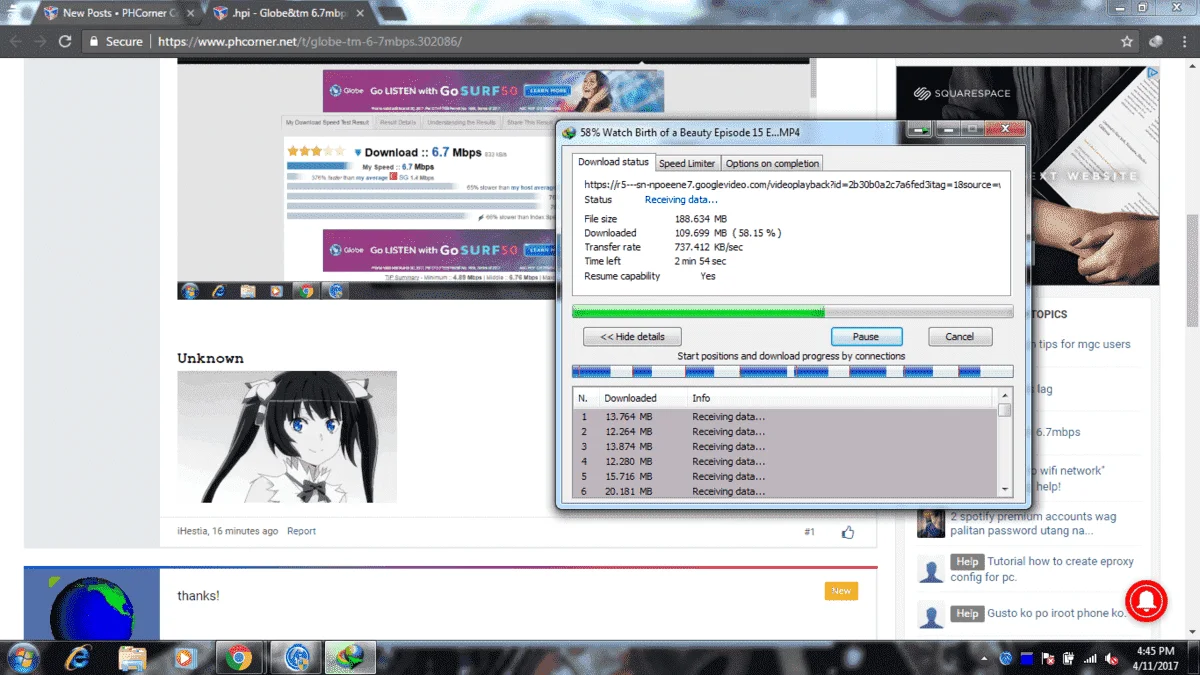Select connection row 3 with 13.874 MB
The width and height of the screenshot is (1200, 675).
784,446
